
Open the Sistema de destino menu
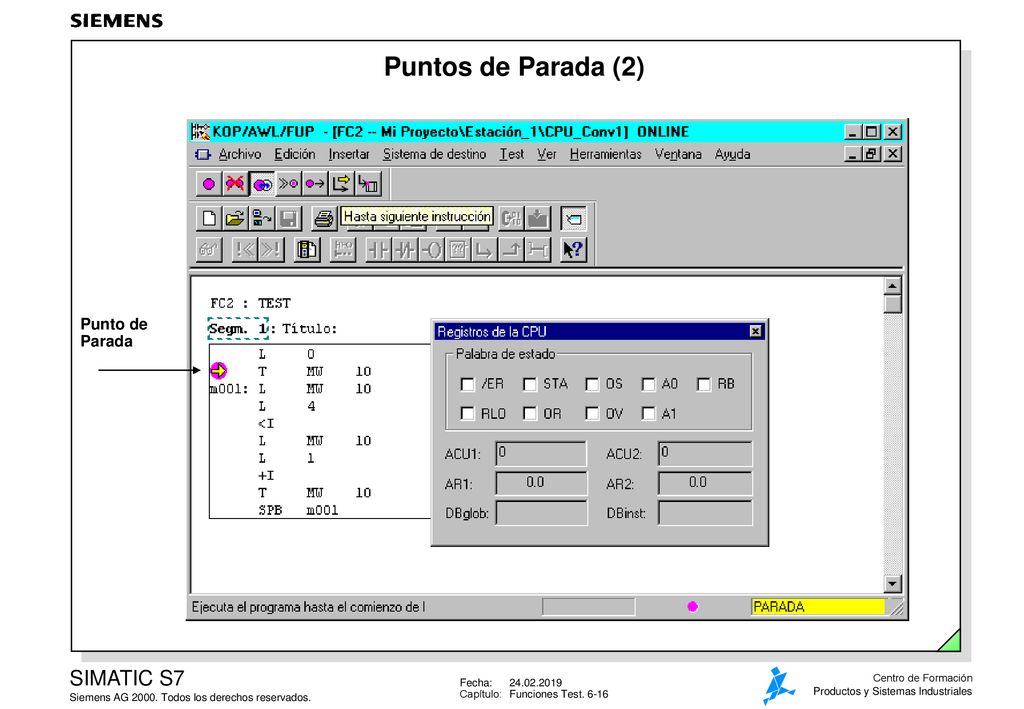tap(434, 155)
